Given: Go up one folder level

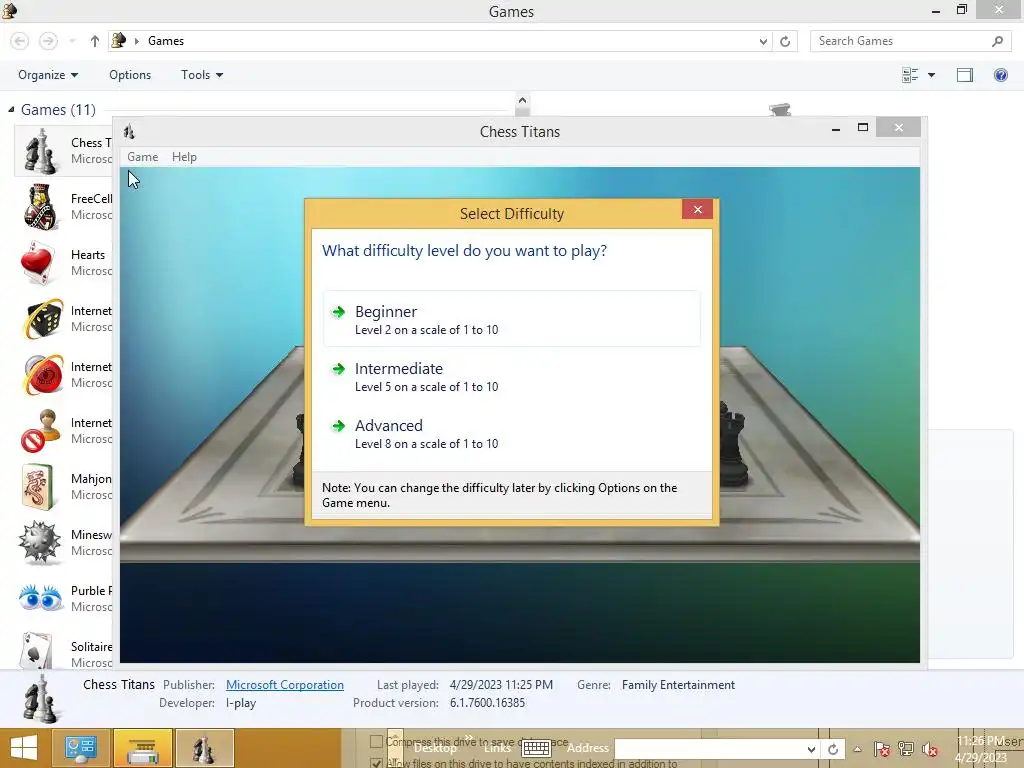Looking at the screenshot, I should click(95, 41).
